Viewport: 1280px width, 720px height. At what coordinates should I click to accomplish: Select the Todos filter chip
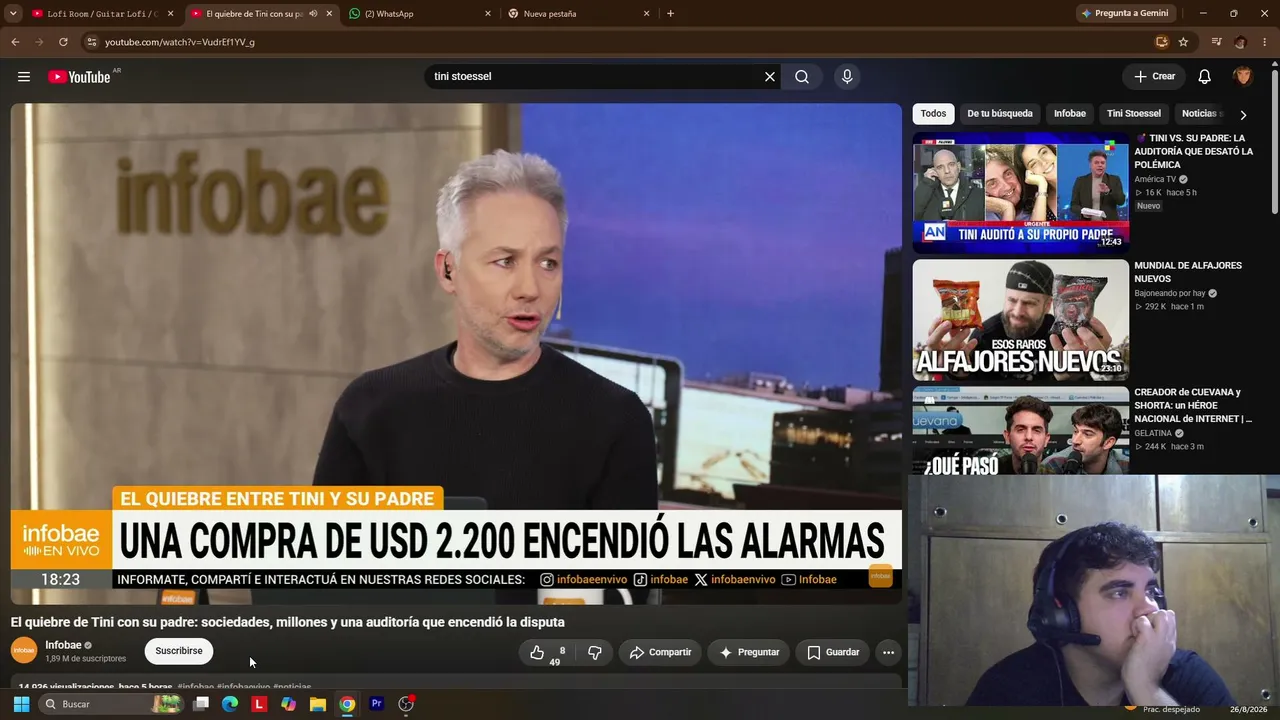click(x=933, y=114)
